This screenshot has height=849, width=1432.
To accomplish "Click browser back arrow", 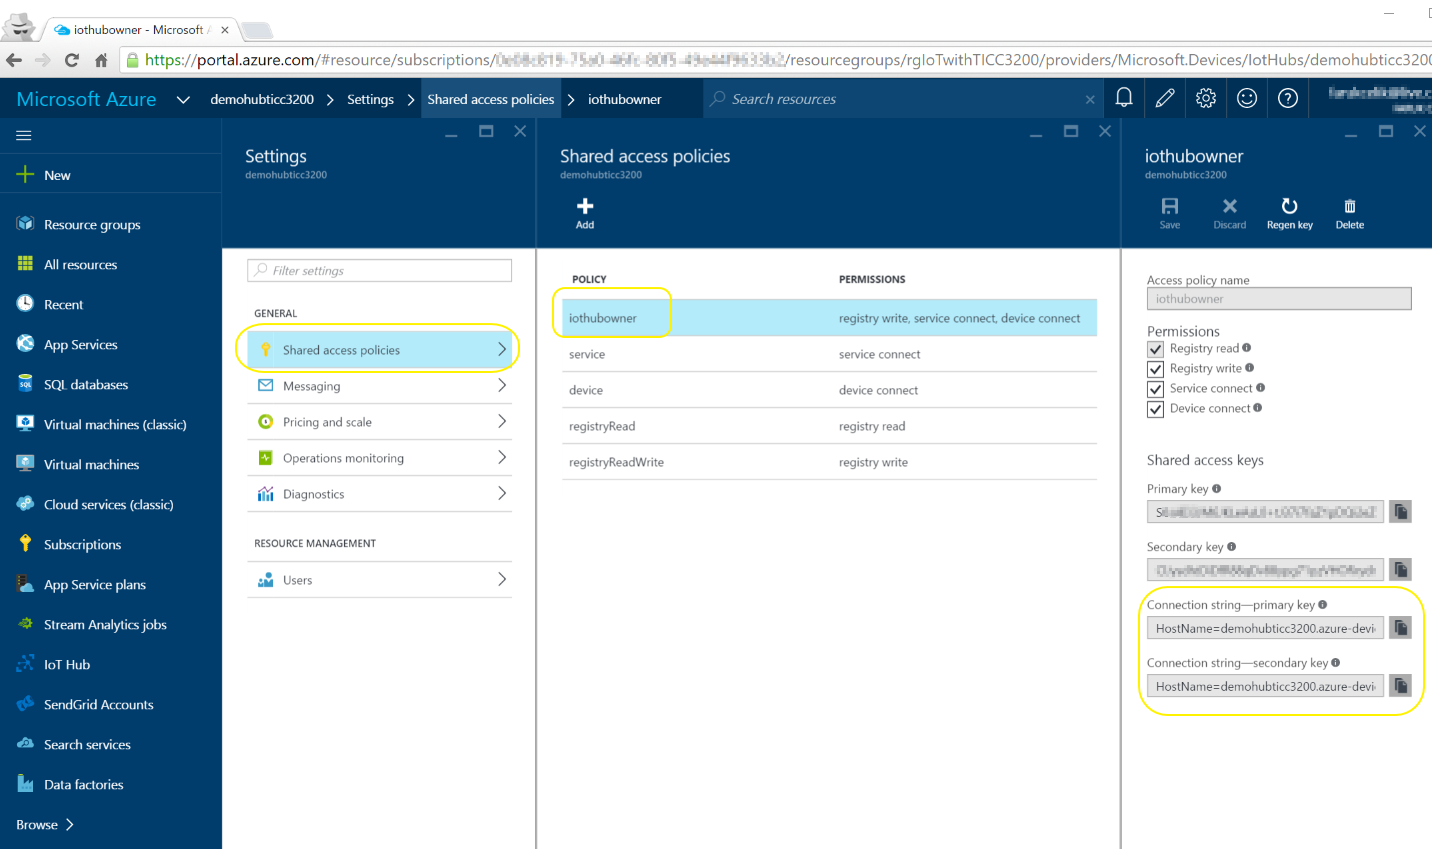I will [14, 60].
